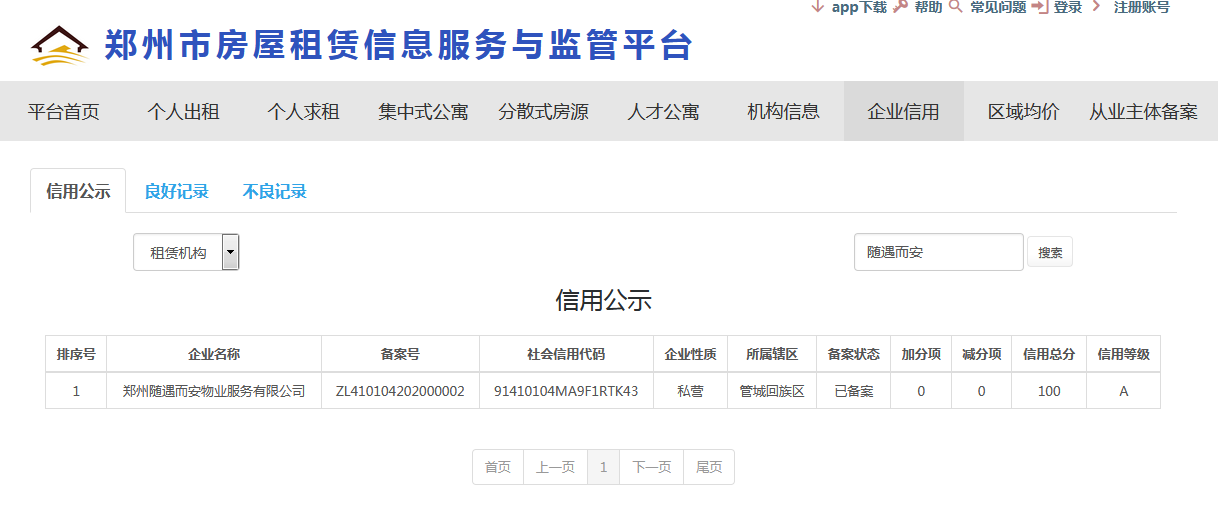
Task: Click the 首页 pagination button
Action: tap(498, 467)
